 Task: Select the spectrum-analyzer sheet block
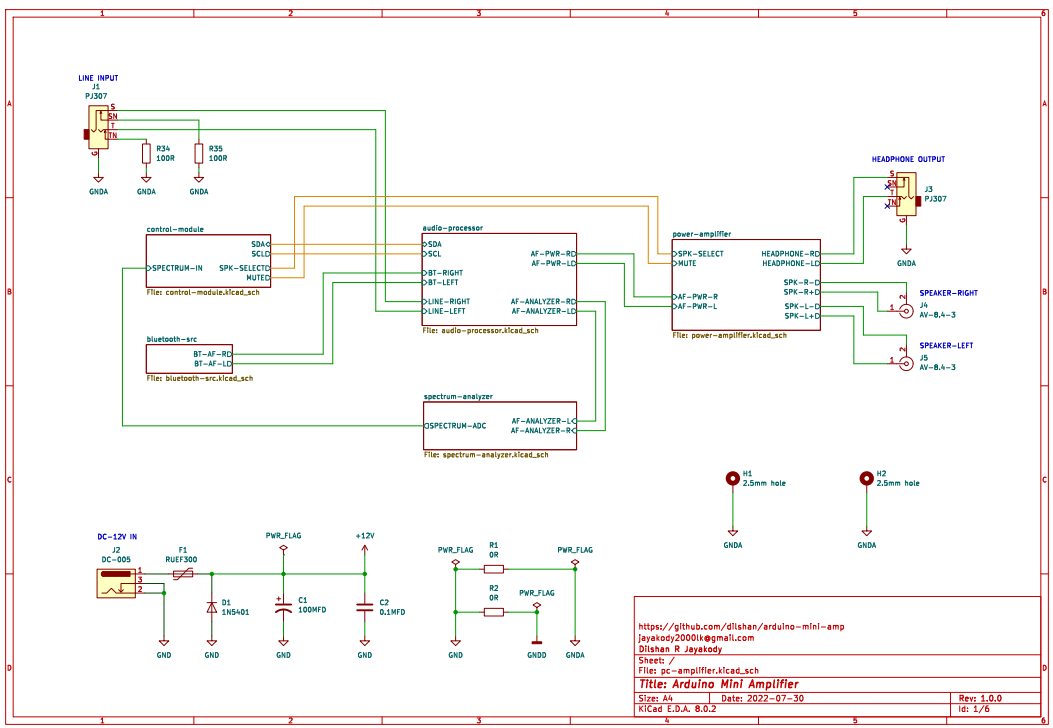tap(499, 426)
